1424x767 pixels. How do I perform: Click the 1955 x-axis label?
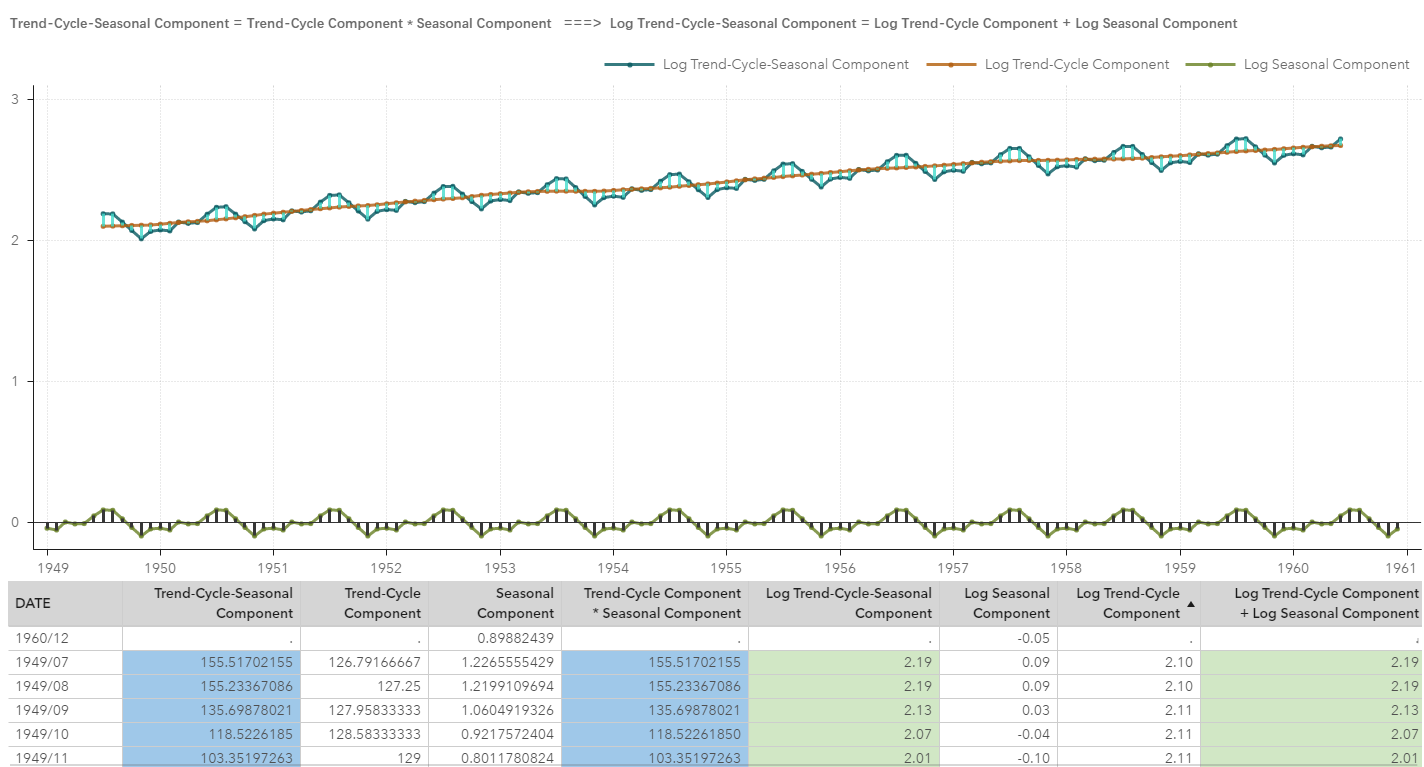click(x=726, y=569)
